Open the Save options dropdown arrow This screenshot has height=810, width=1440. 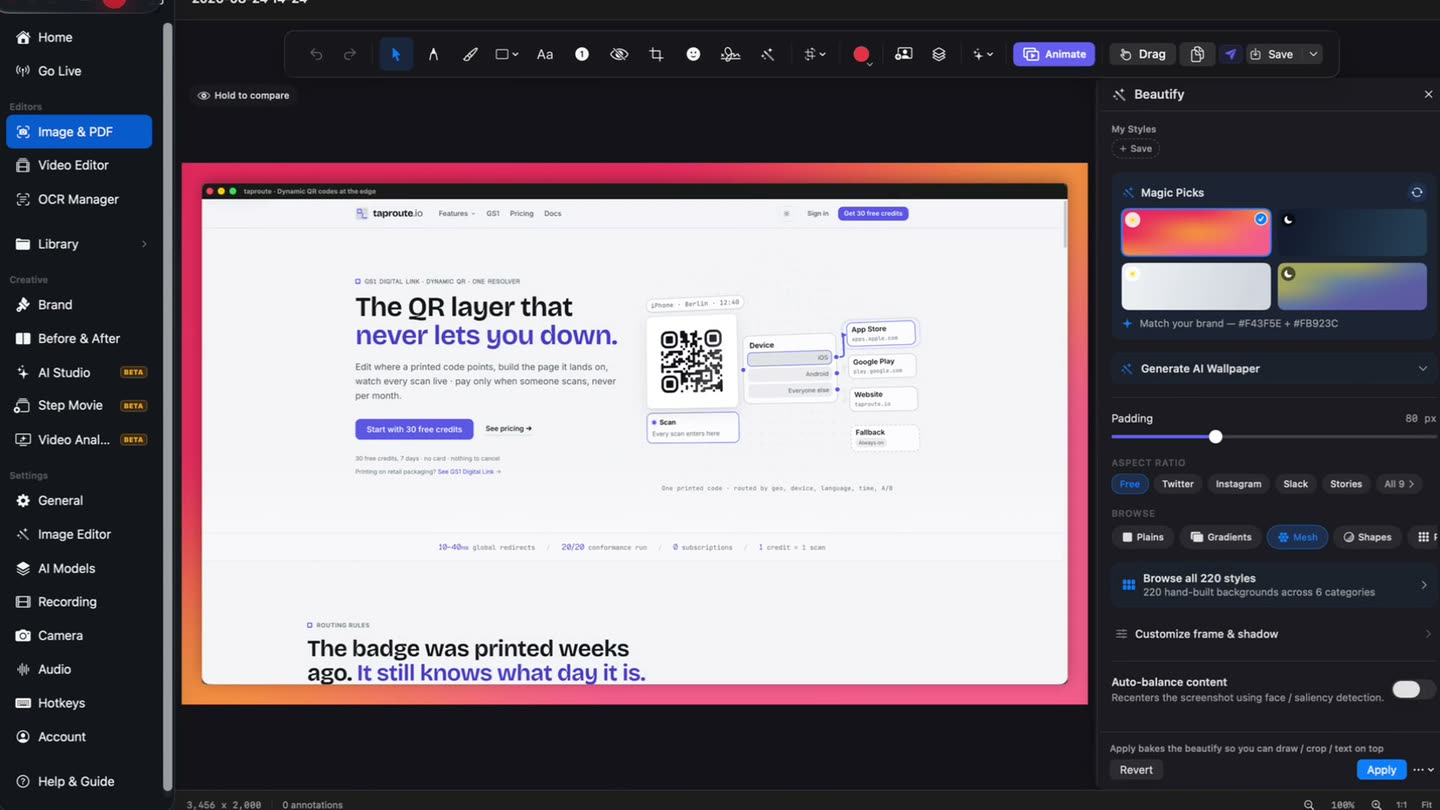coord(1313,54)
